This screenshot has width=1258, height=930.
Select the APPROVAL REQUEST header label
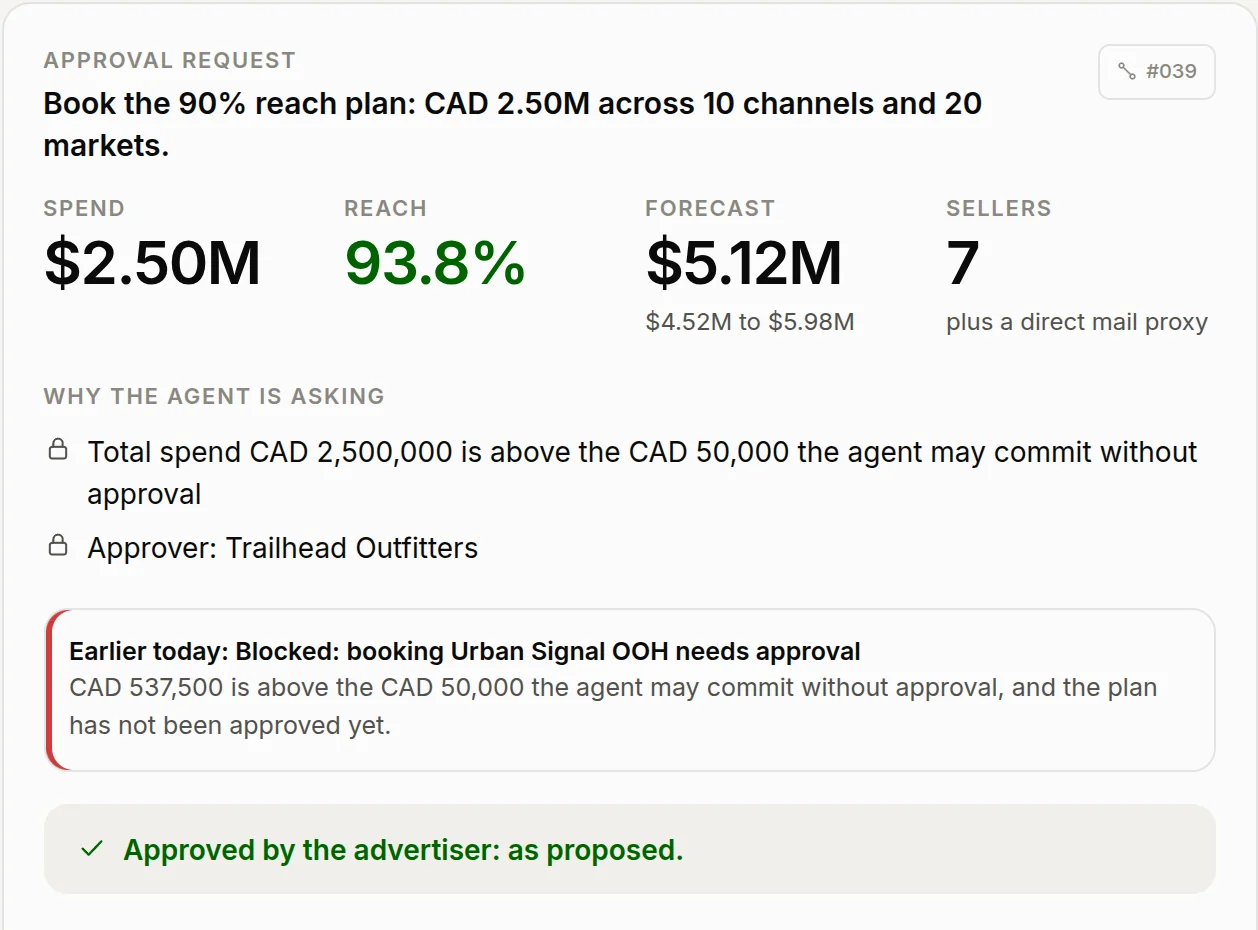pyautogui.click(x=170, y=60)
